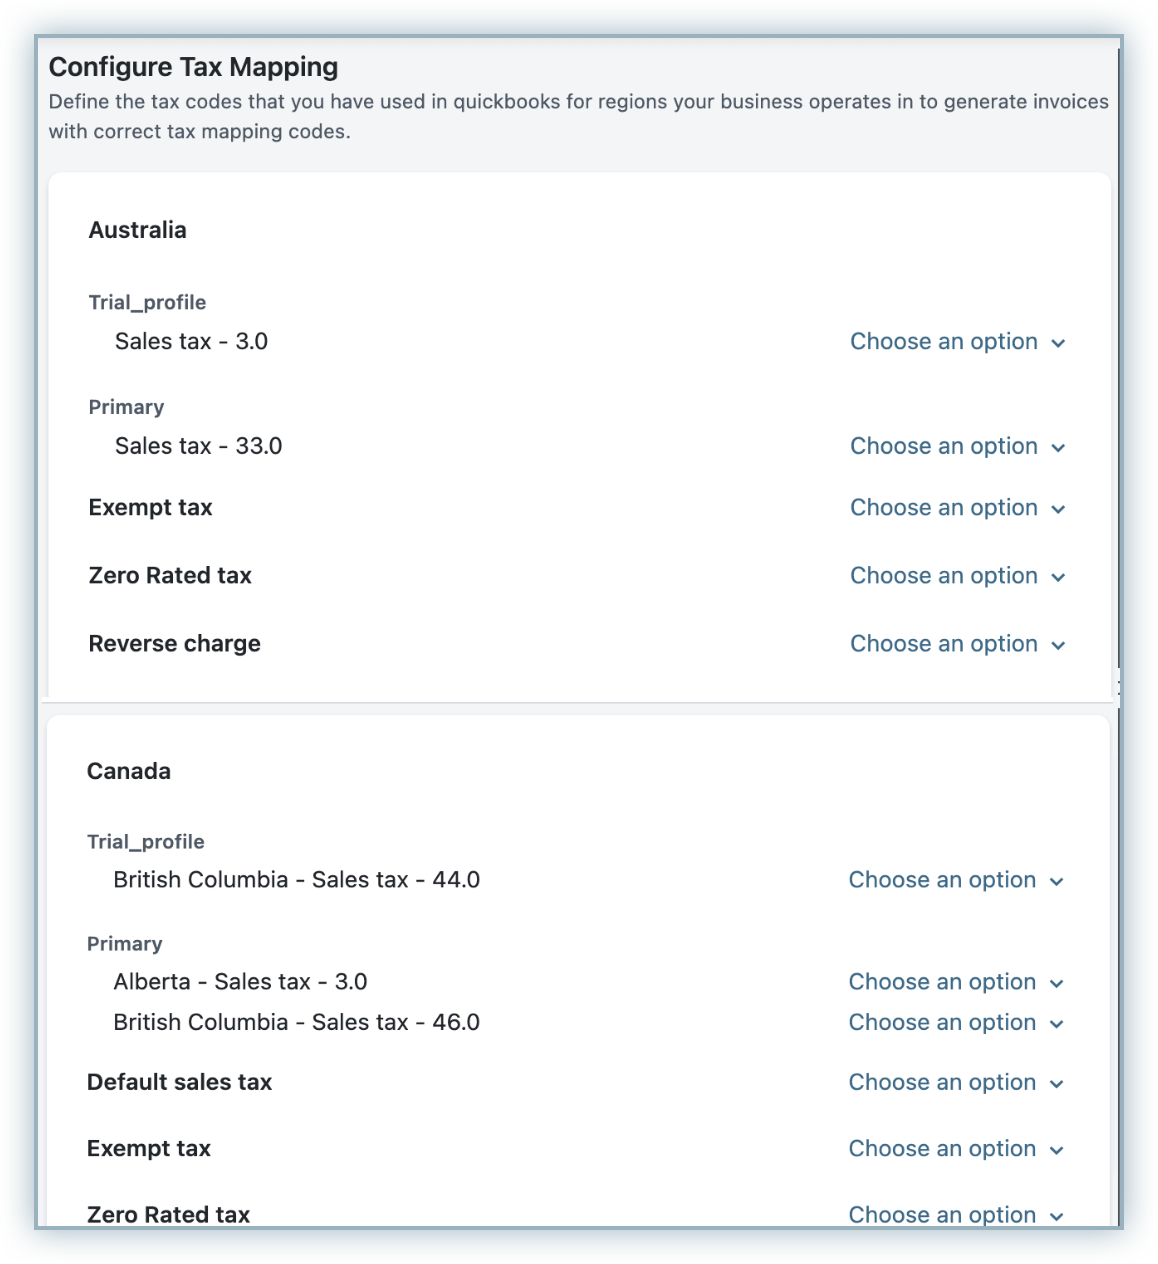Click chevron icon beside Reverse charge dropdown
Viewport: 1158px width, 1264px height.
click(x=1058, y=646)
